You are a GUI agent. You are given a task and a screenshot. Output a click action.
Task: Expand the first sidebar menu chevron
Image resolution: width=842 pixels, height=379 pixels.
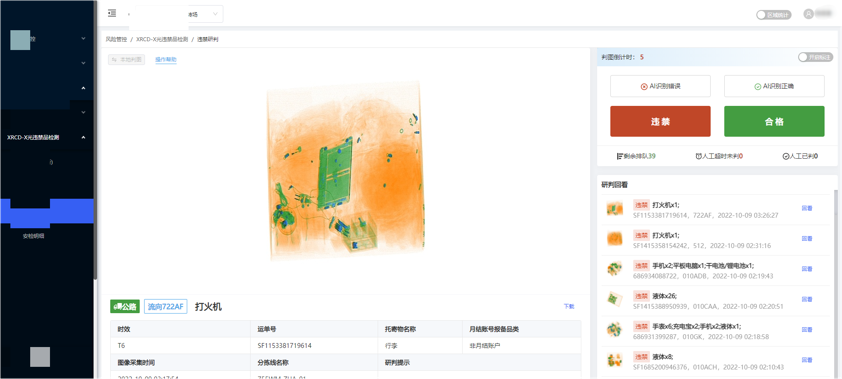pyautogui.click(x=83, y=39)
